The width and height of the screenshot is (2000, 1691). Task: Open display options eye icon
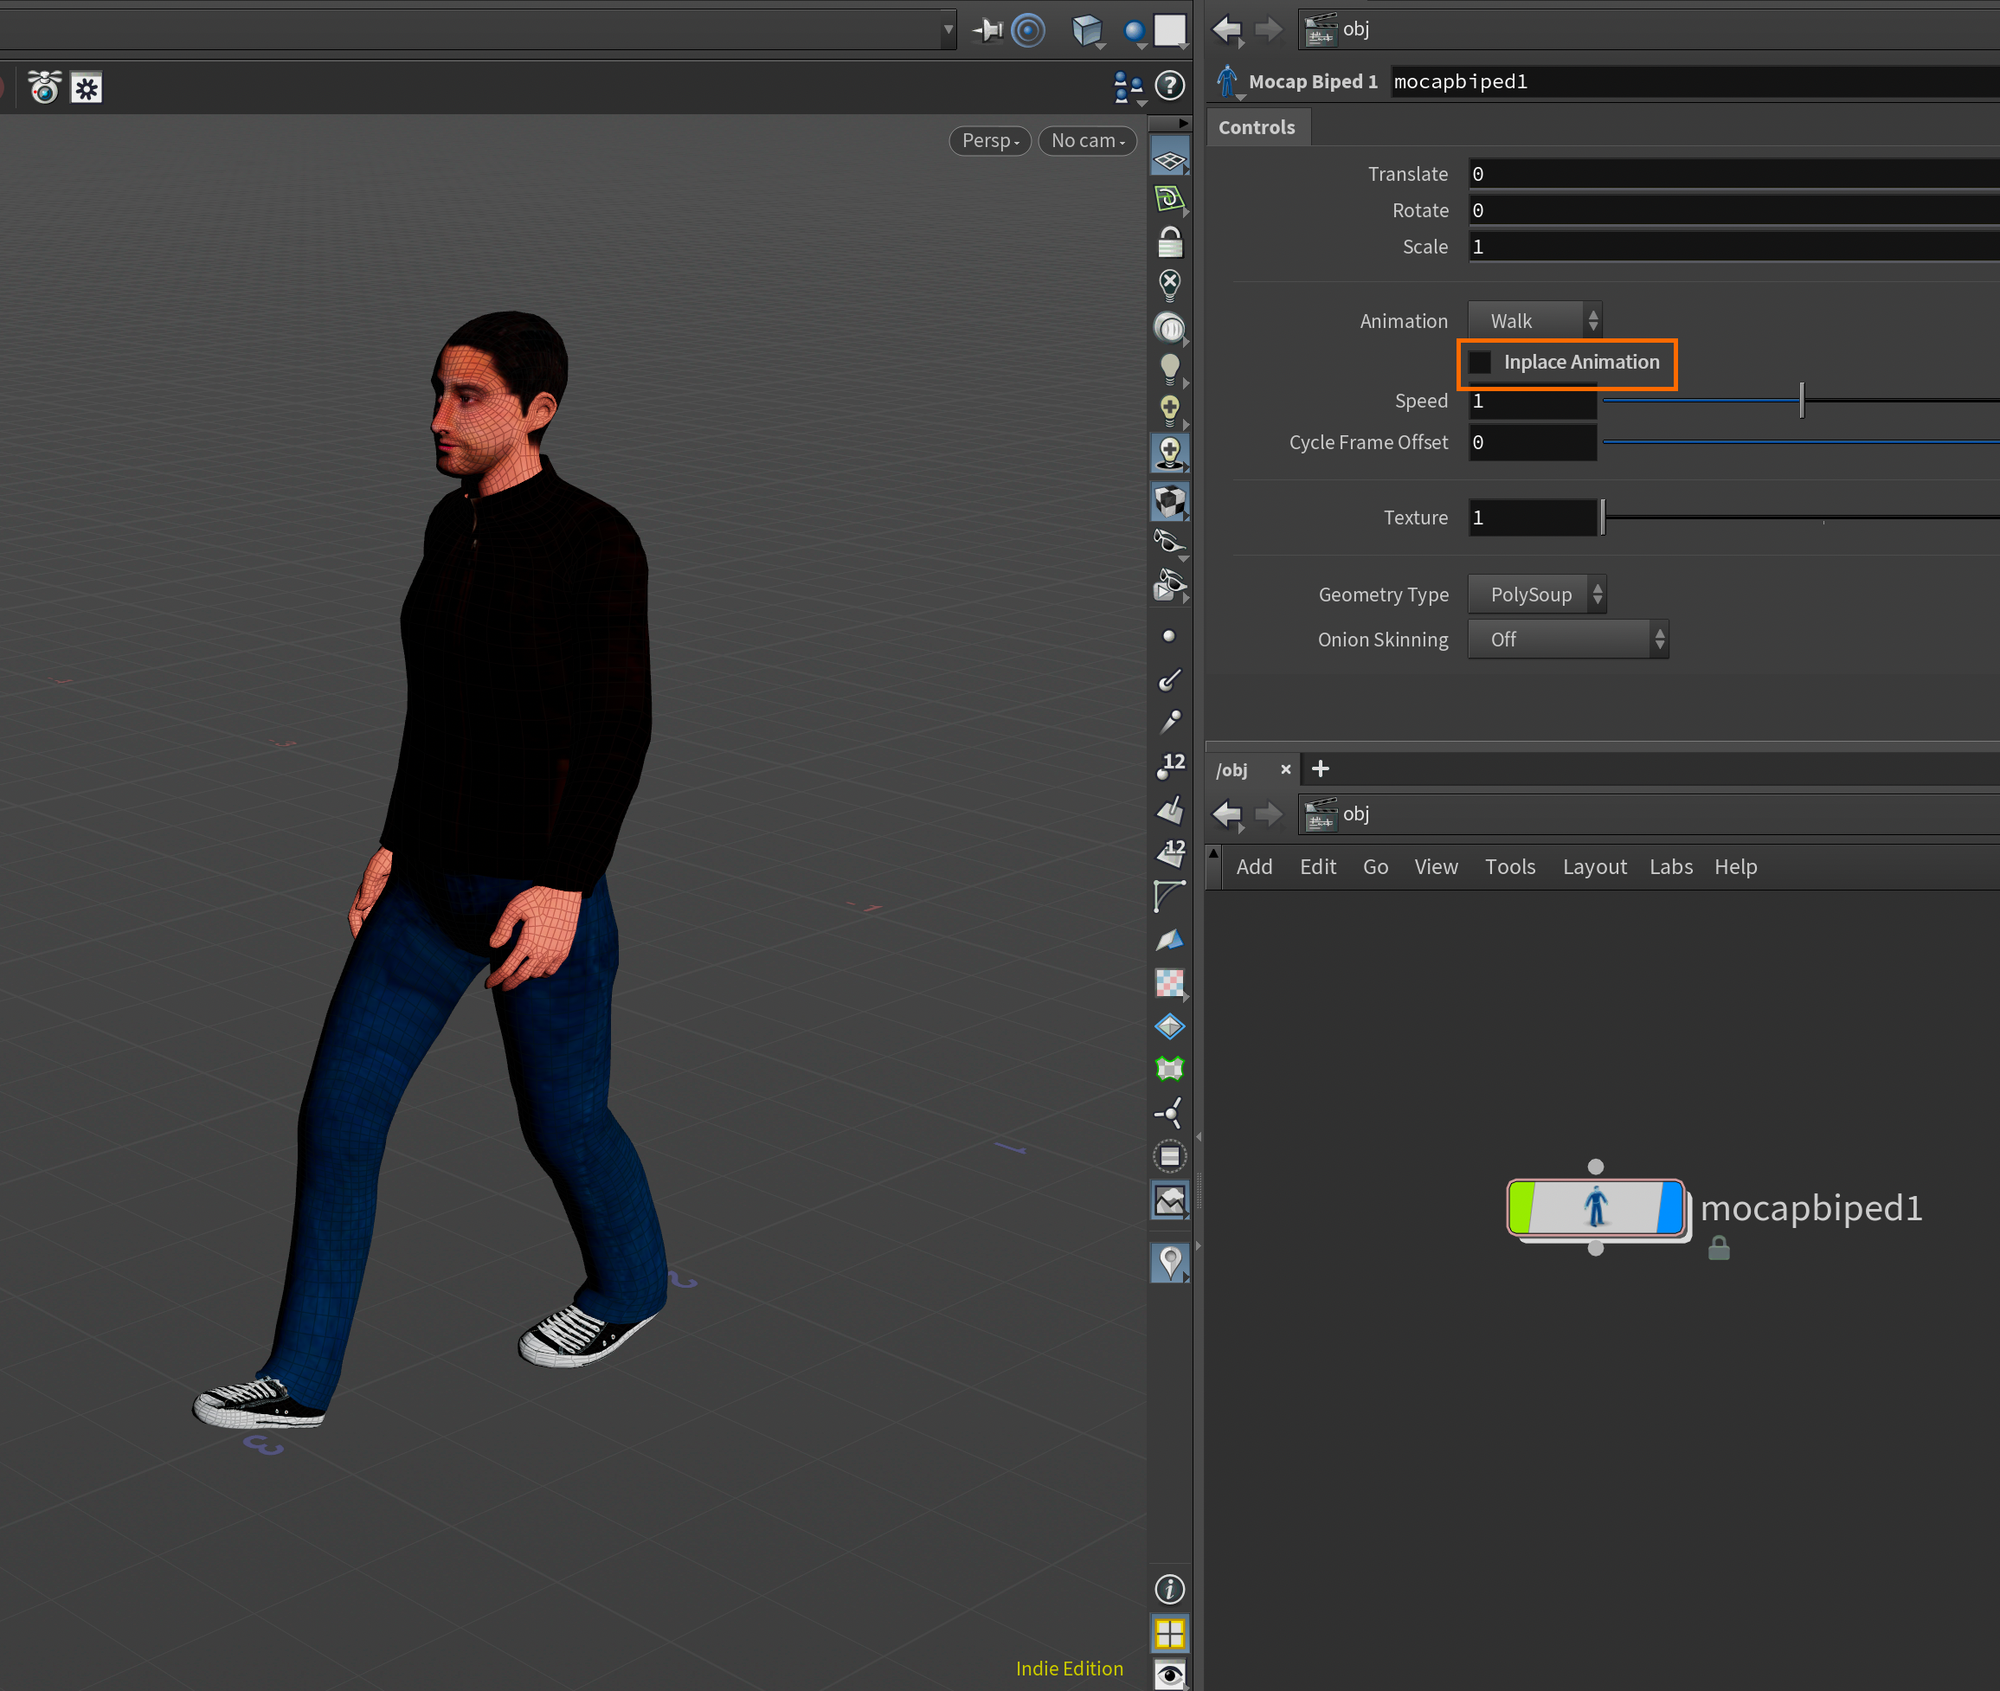tap(1169, 1674)
